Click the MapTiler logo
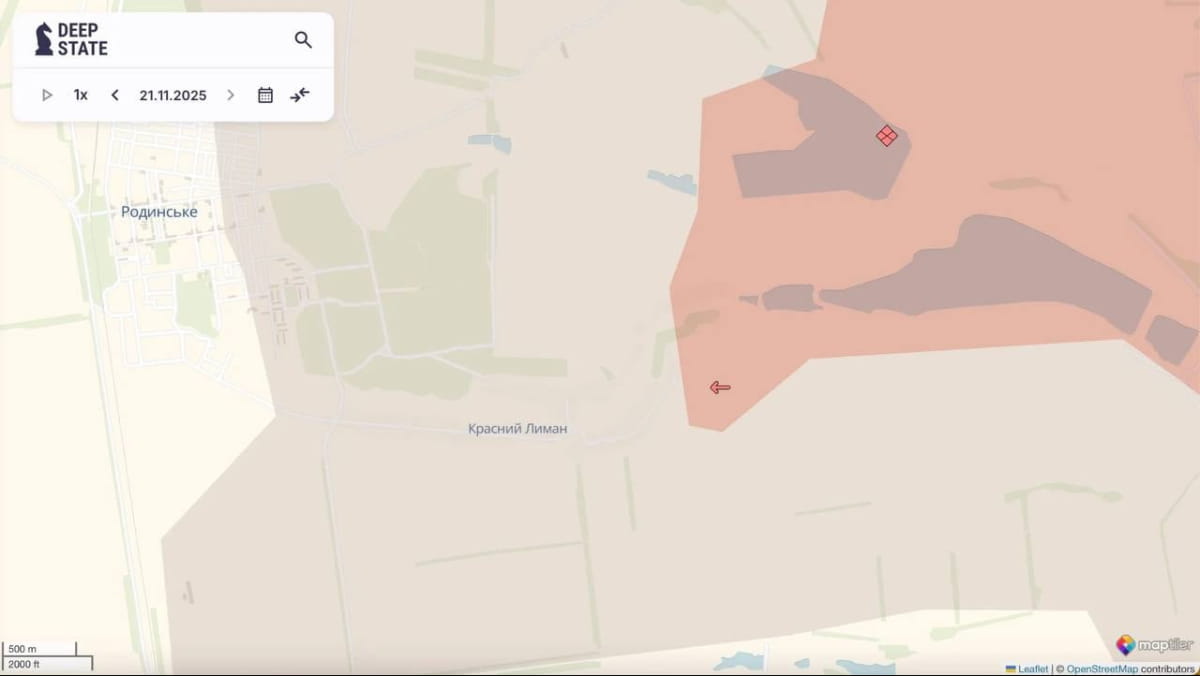Image resolution: width=1200 pixels, height=676 pixels. click(x=1155, y=645)
